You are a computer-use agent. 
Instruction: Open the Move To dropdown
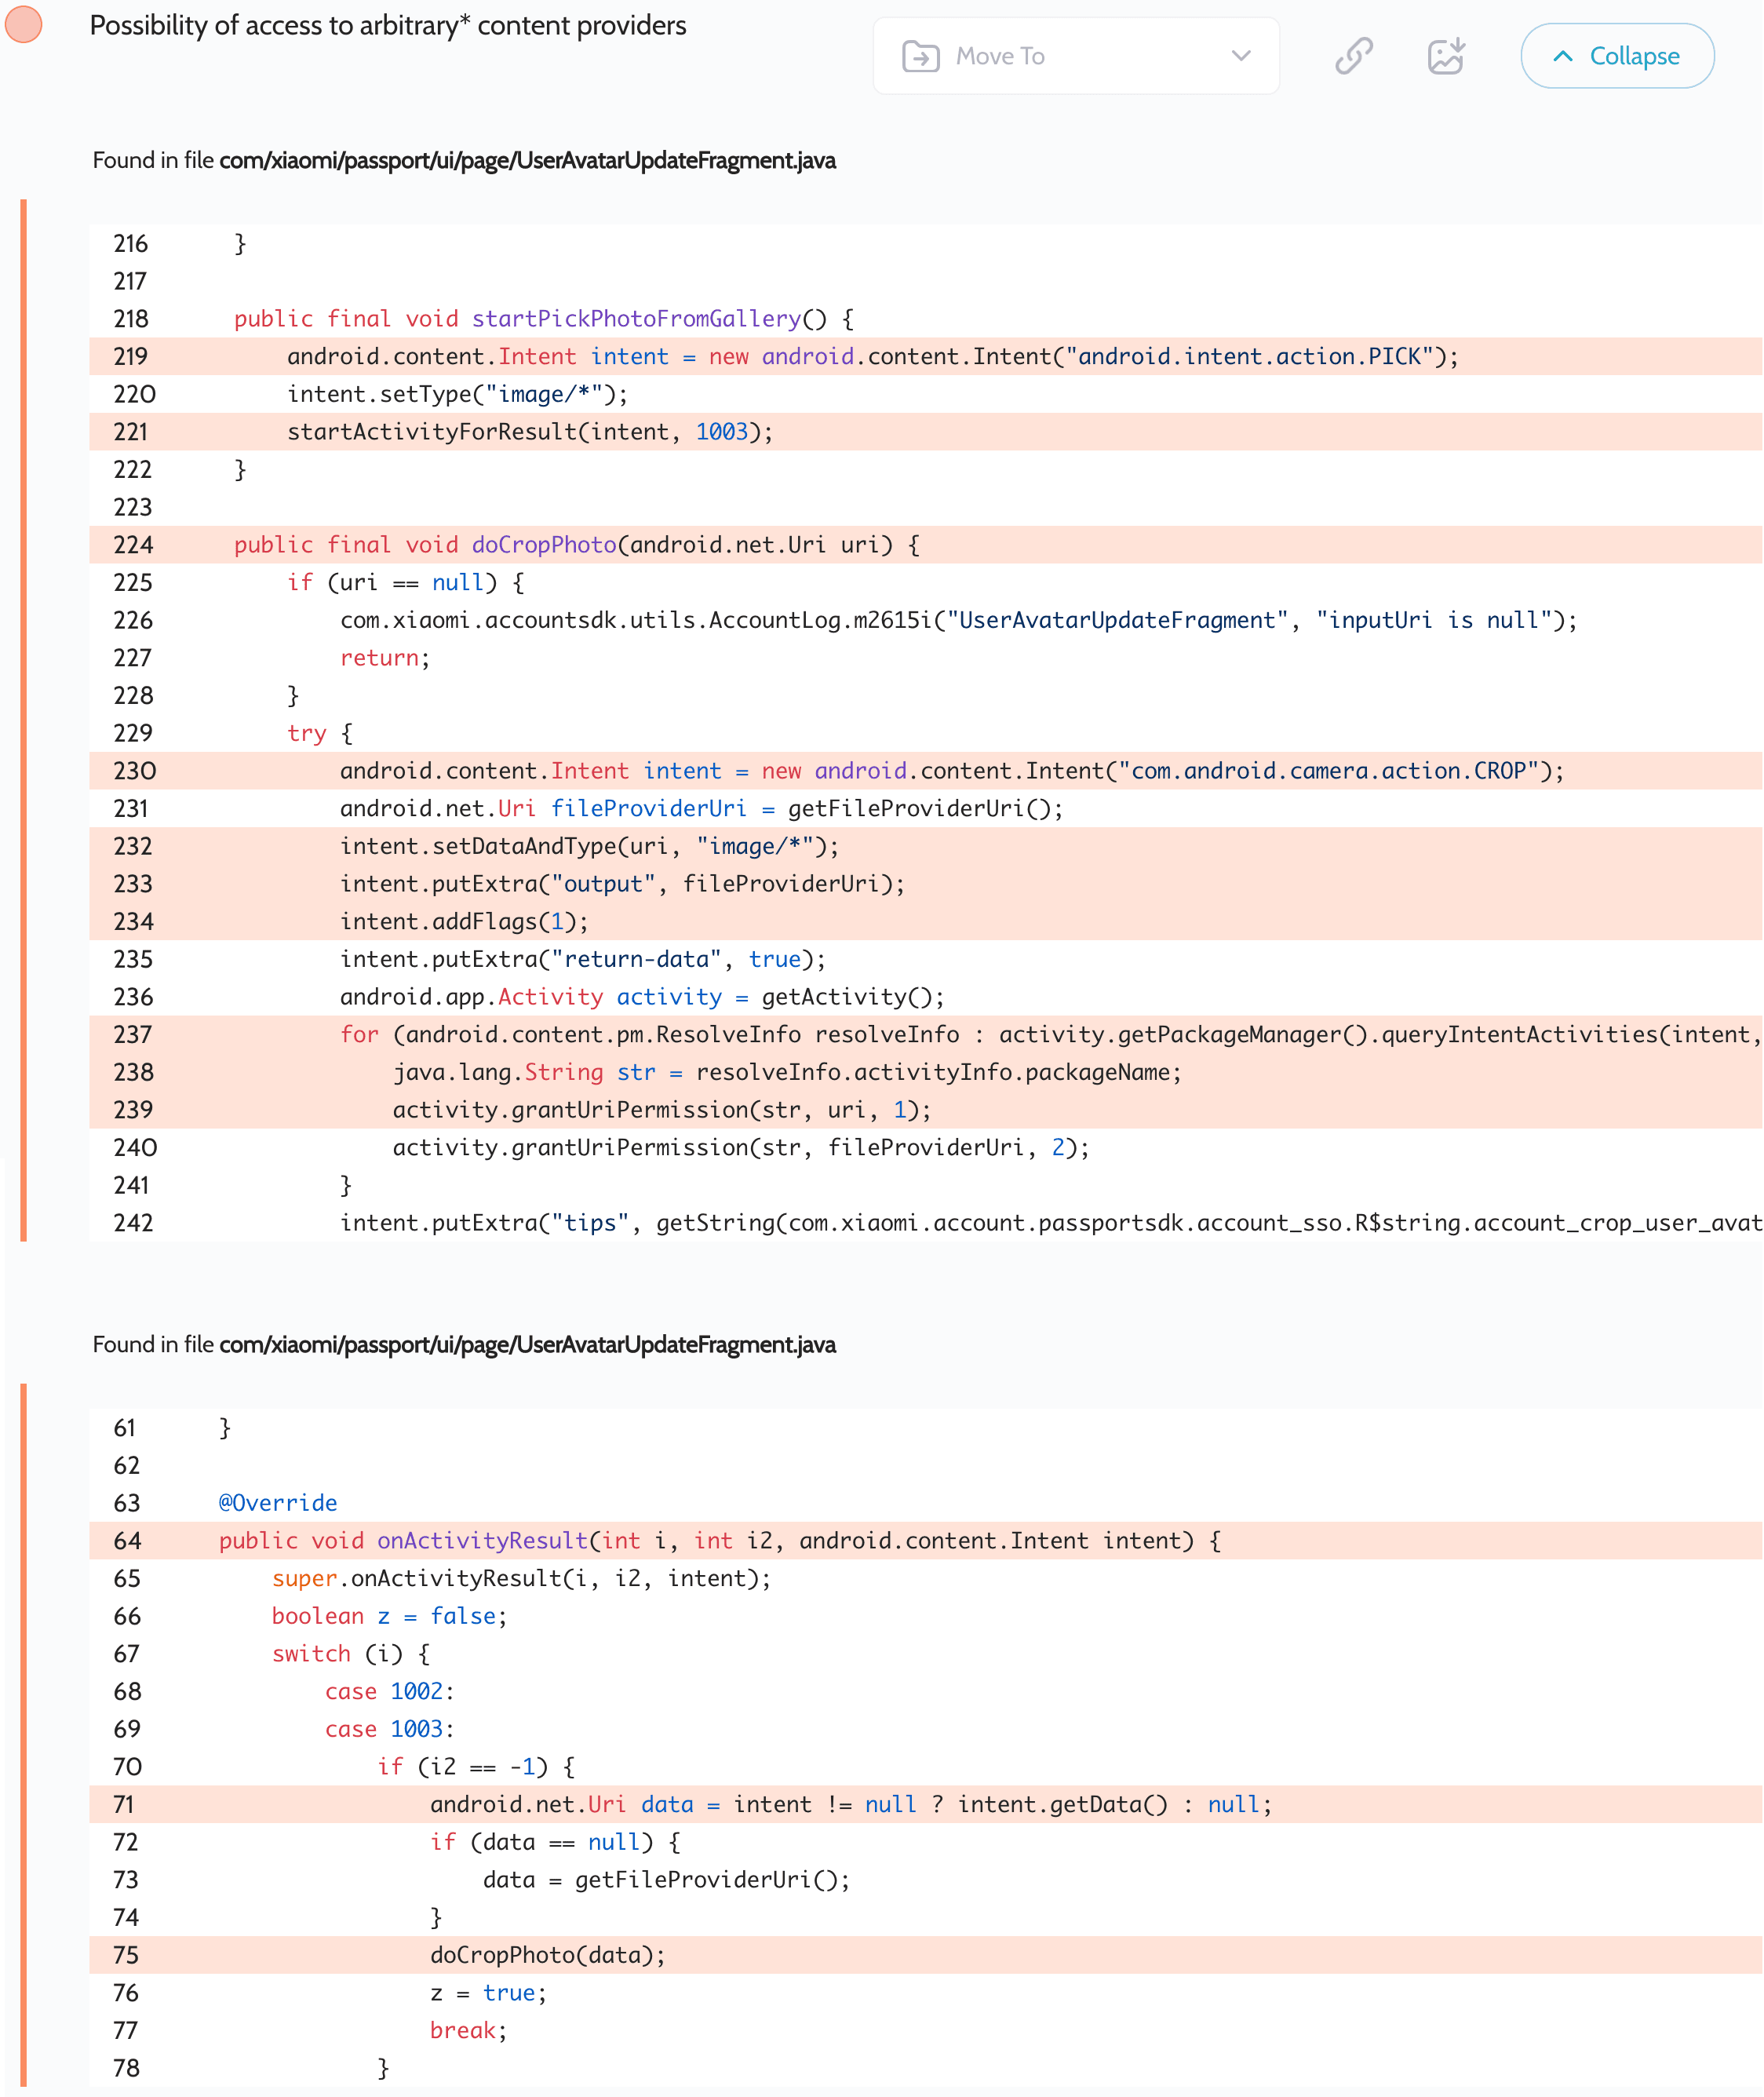tap(1075, 56)
